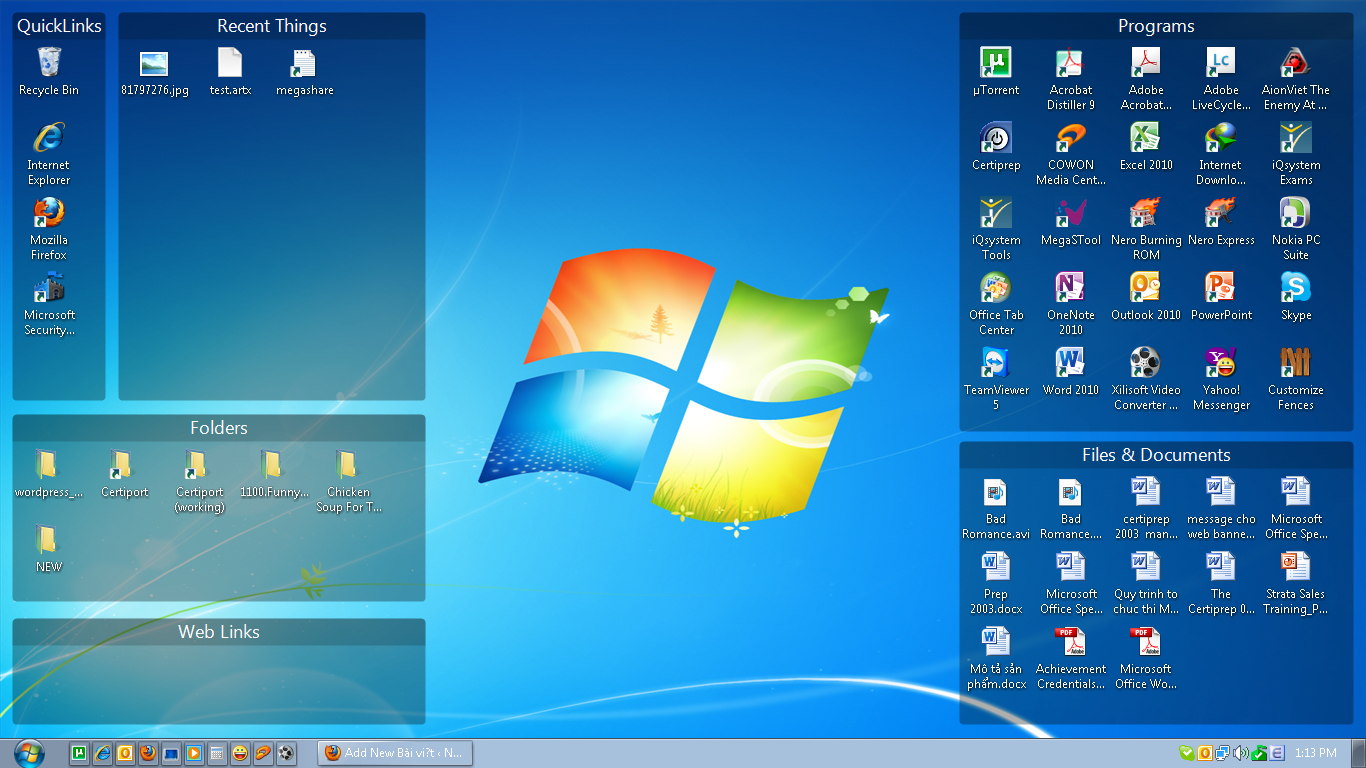Select the Adobe LiveCycle shortcut
The image size is (1366, 768).
(1221, 79)
